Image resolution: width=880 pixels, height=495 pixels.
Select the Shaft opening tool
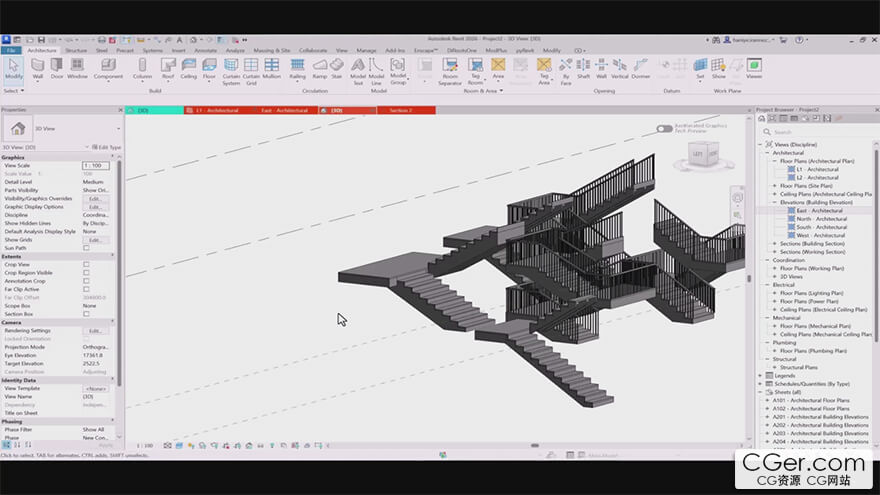point(584,68)
